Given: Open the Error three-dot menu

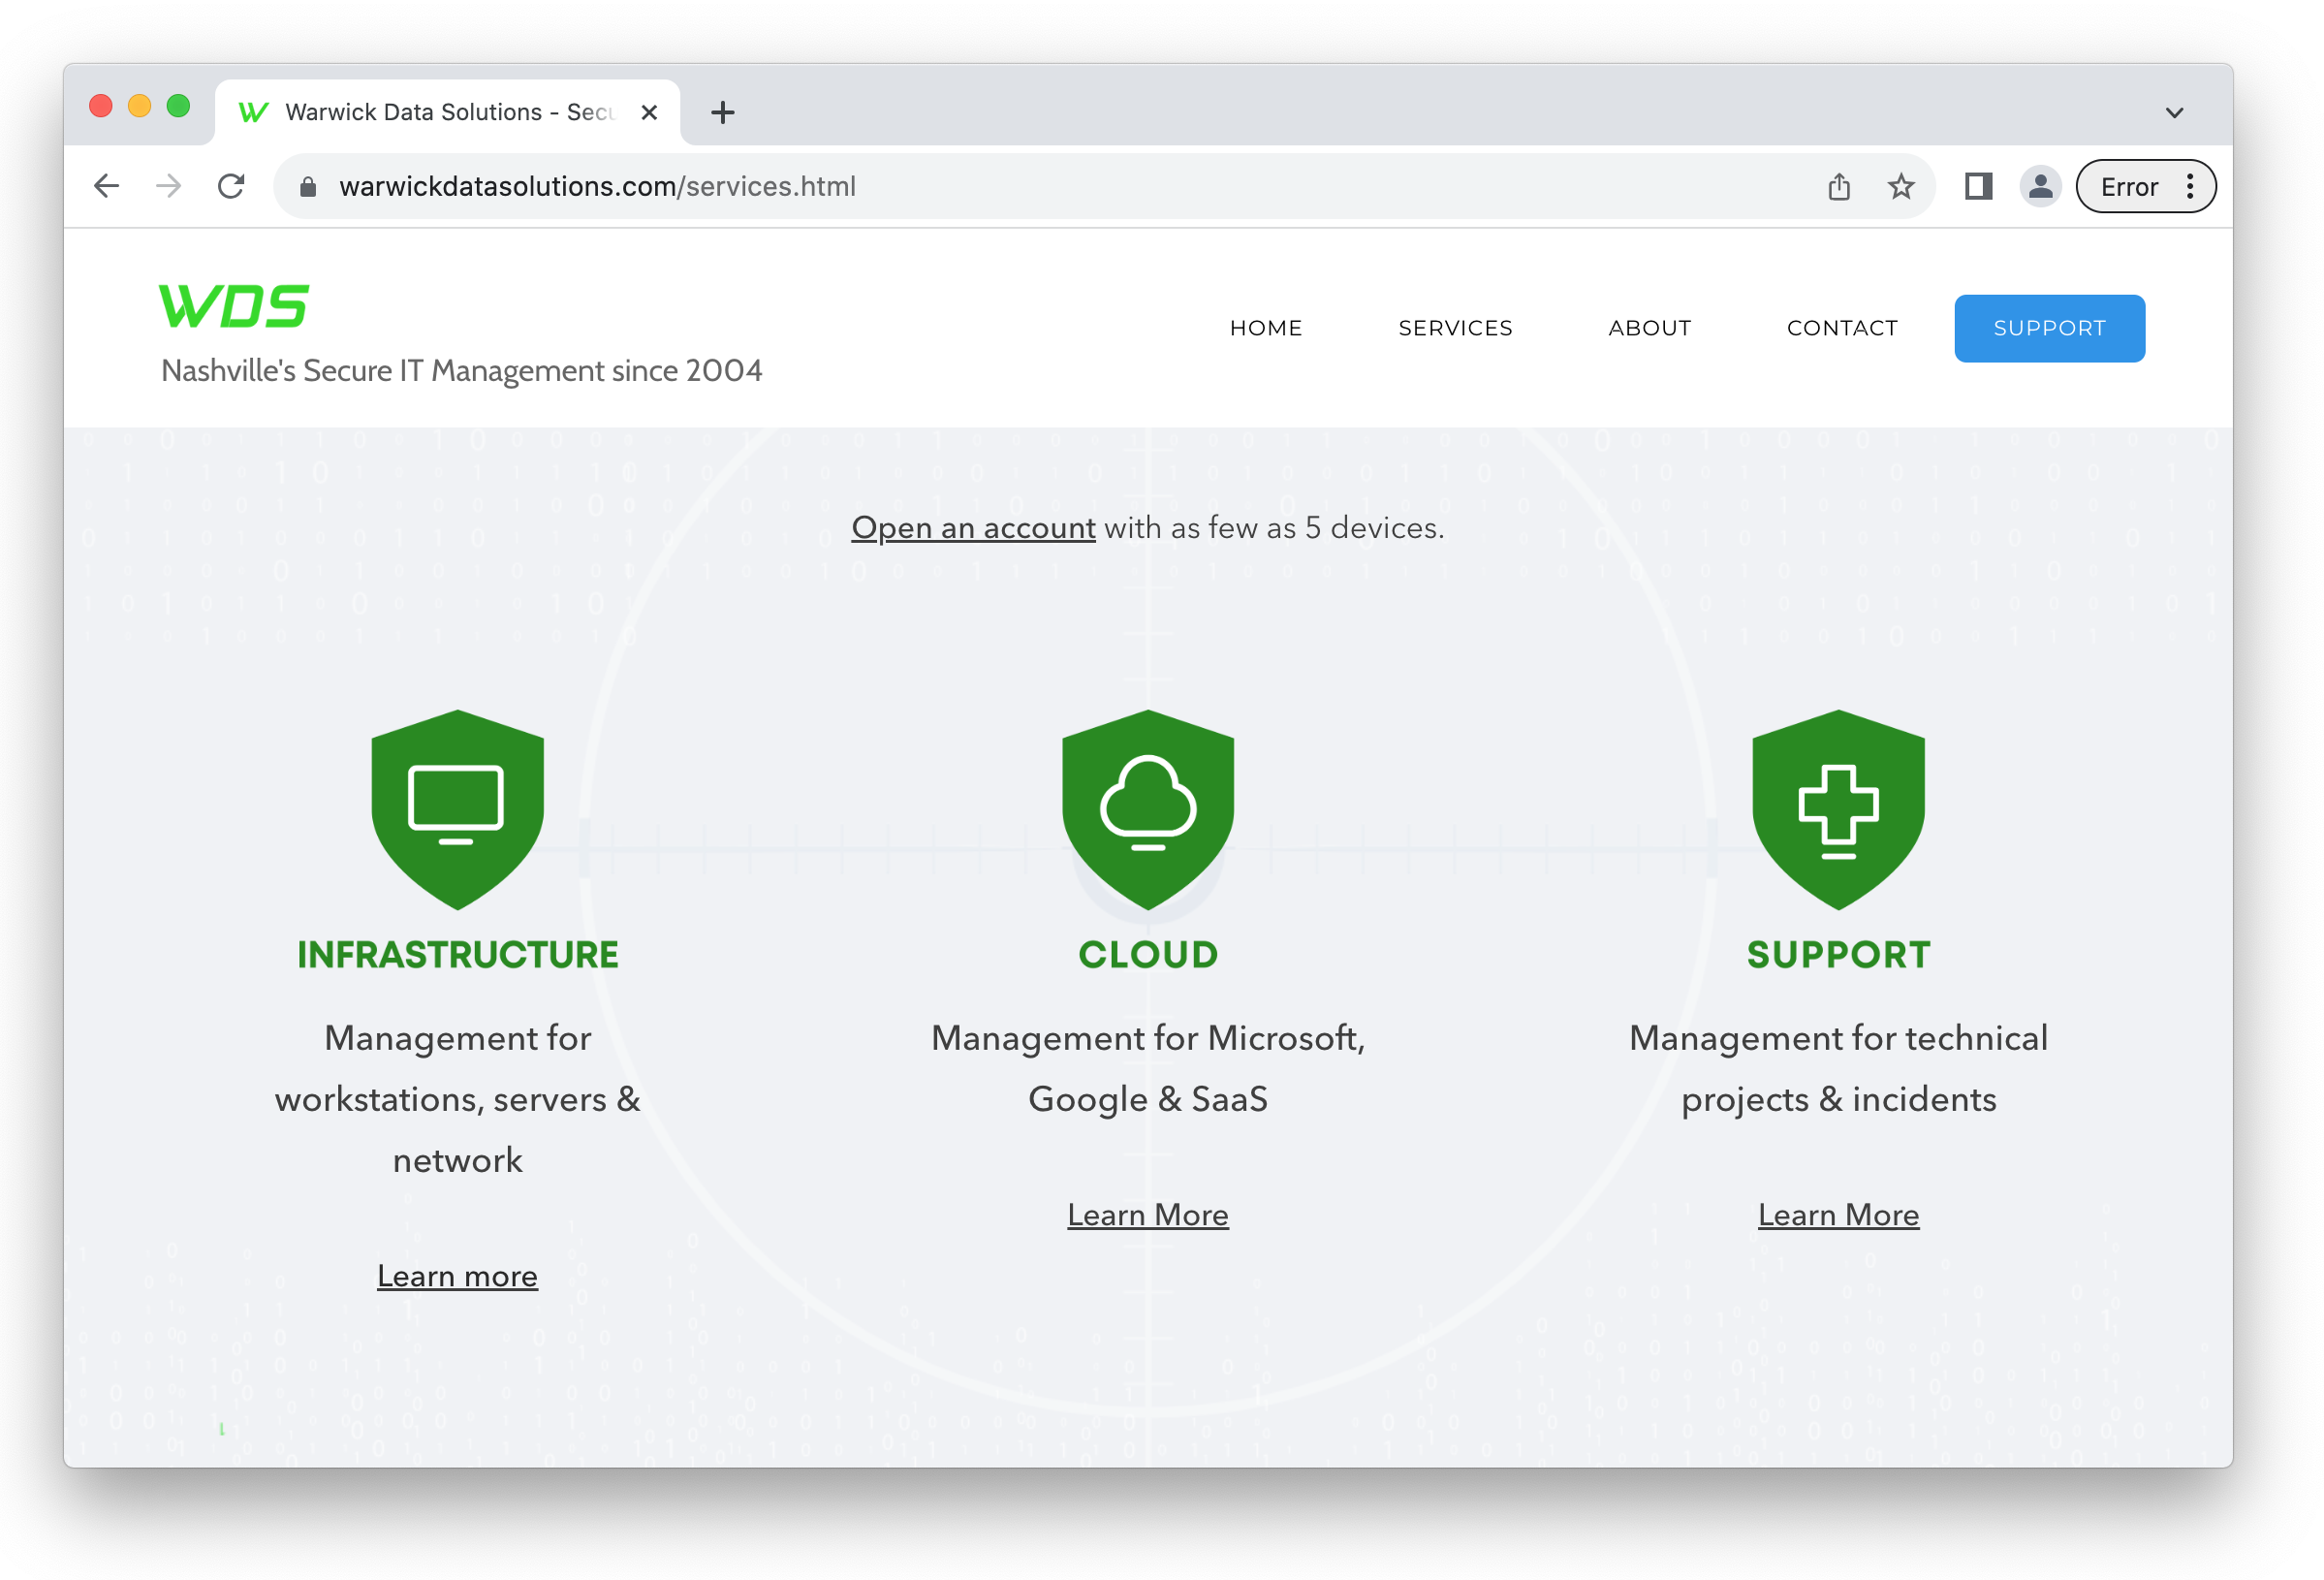Looking at the screenshot, I should (x=2189, y=186).
